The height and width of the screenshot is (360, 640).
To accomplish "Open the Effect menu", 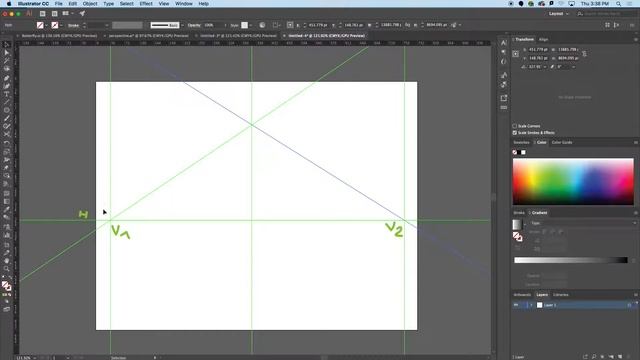I will click(146, 4).
